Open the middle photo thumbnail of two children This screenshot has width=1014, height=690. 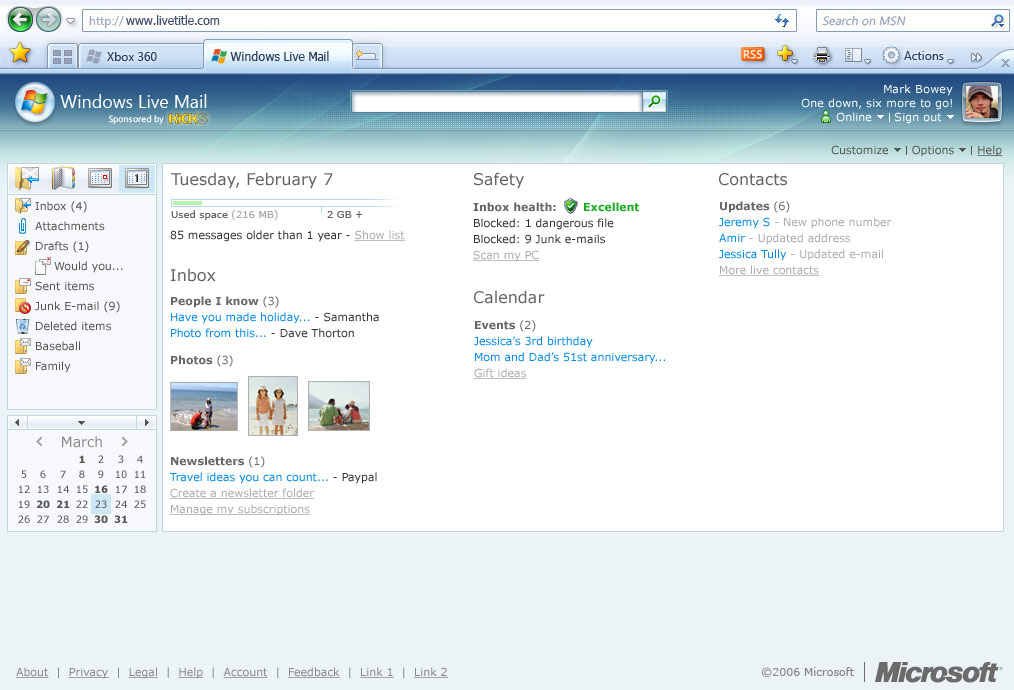pyautogui.click(x=273, y=406)
